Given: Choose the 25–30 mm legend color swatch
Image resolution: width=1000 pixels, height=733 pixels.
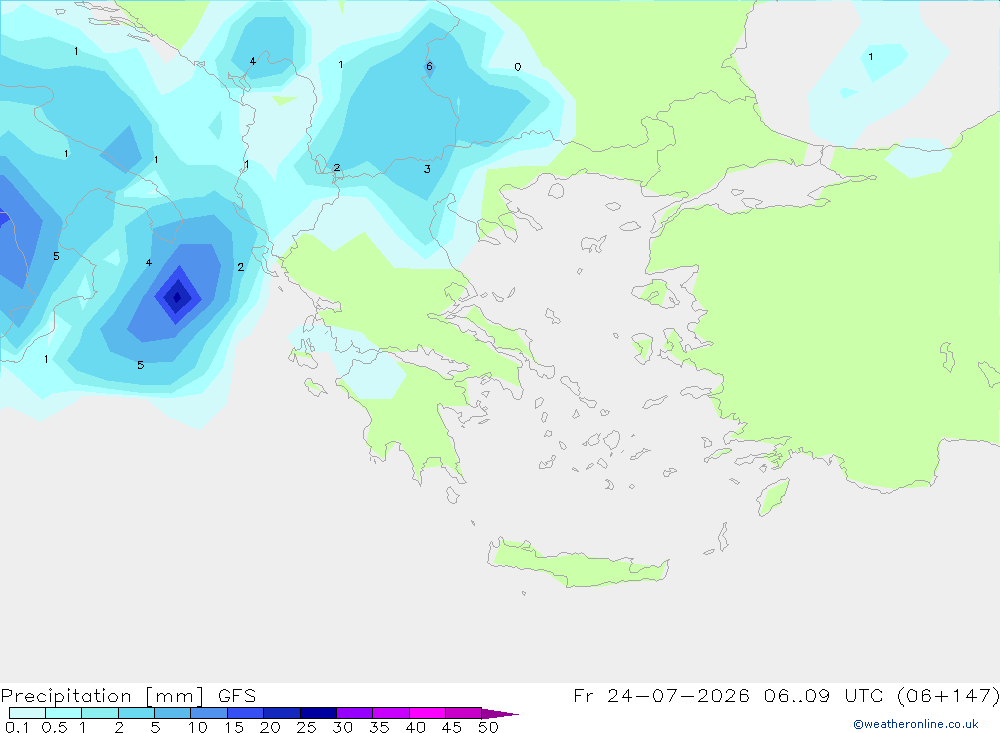Looking at the screenshot, I should (318, 713).
